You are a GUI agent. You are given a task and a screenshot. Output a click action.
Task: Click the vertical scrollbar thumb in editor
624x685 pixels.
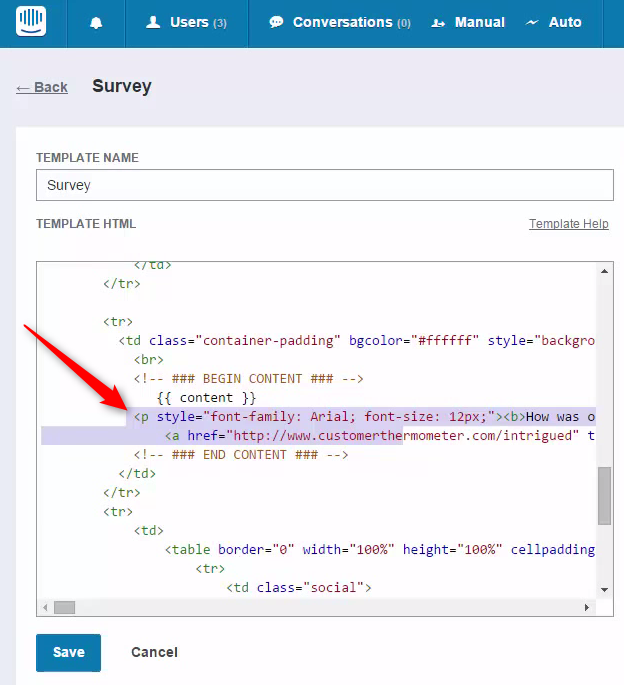(604, 495)
